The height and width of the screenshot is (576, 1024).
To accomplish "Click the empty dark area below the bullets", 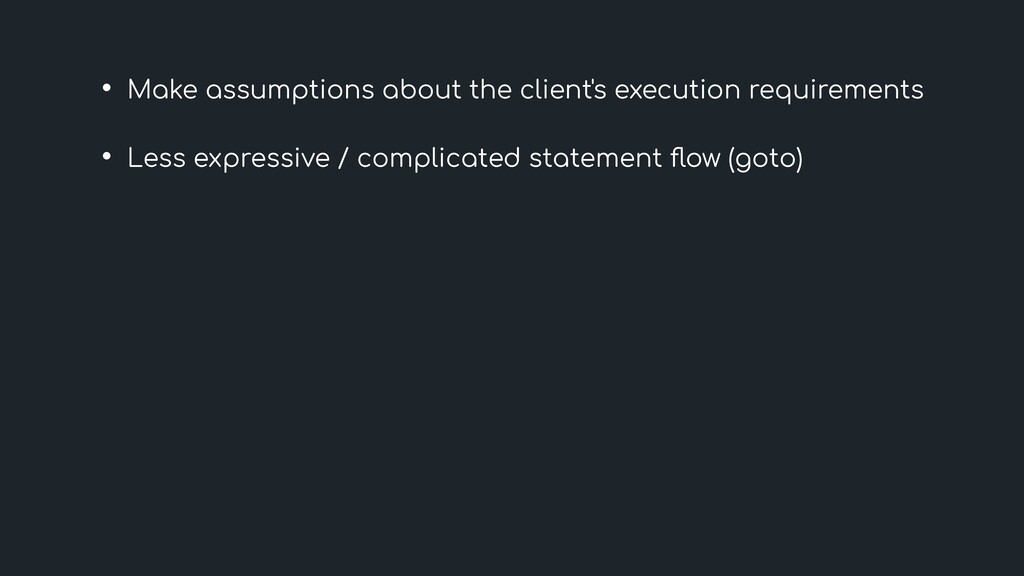I will 512,380.
